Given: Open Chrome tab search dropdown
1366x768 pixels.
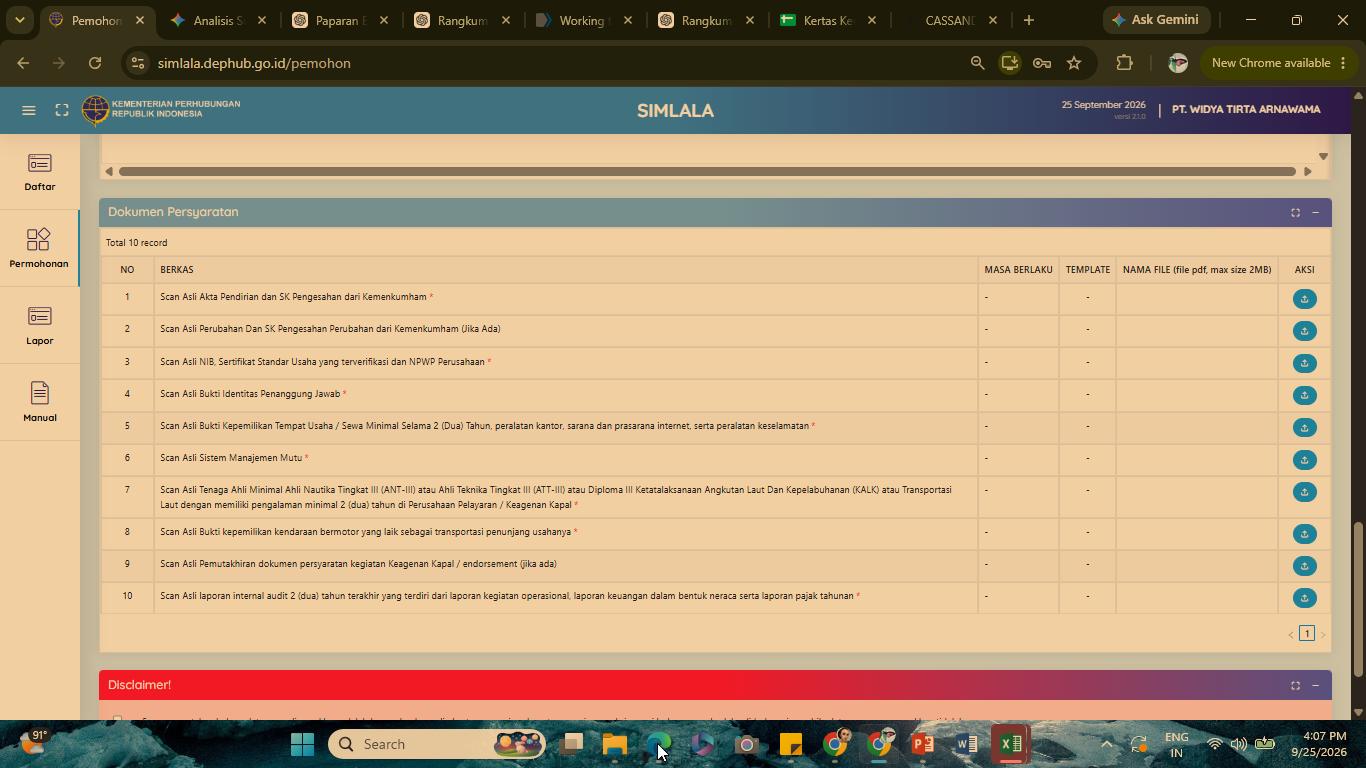Looking at the screenshot, I should [x=19, y=20].
